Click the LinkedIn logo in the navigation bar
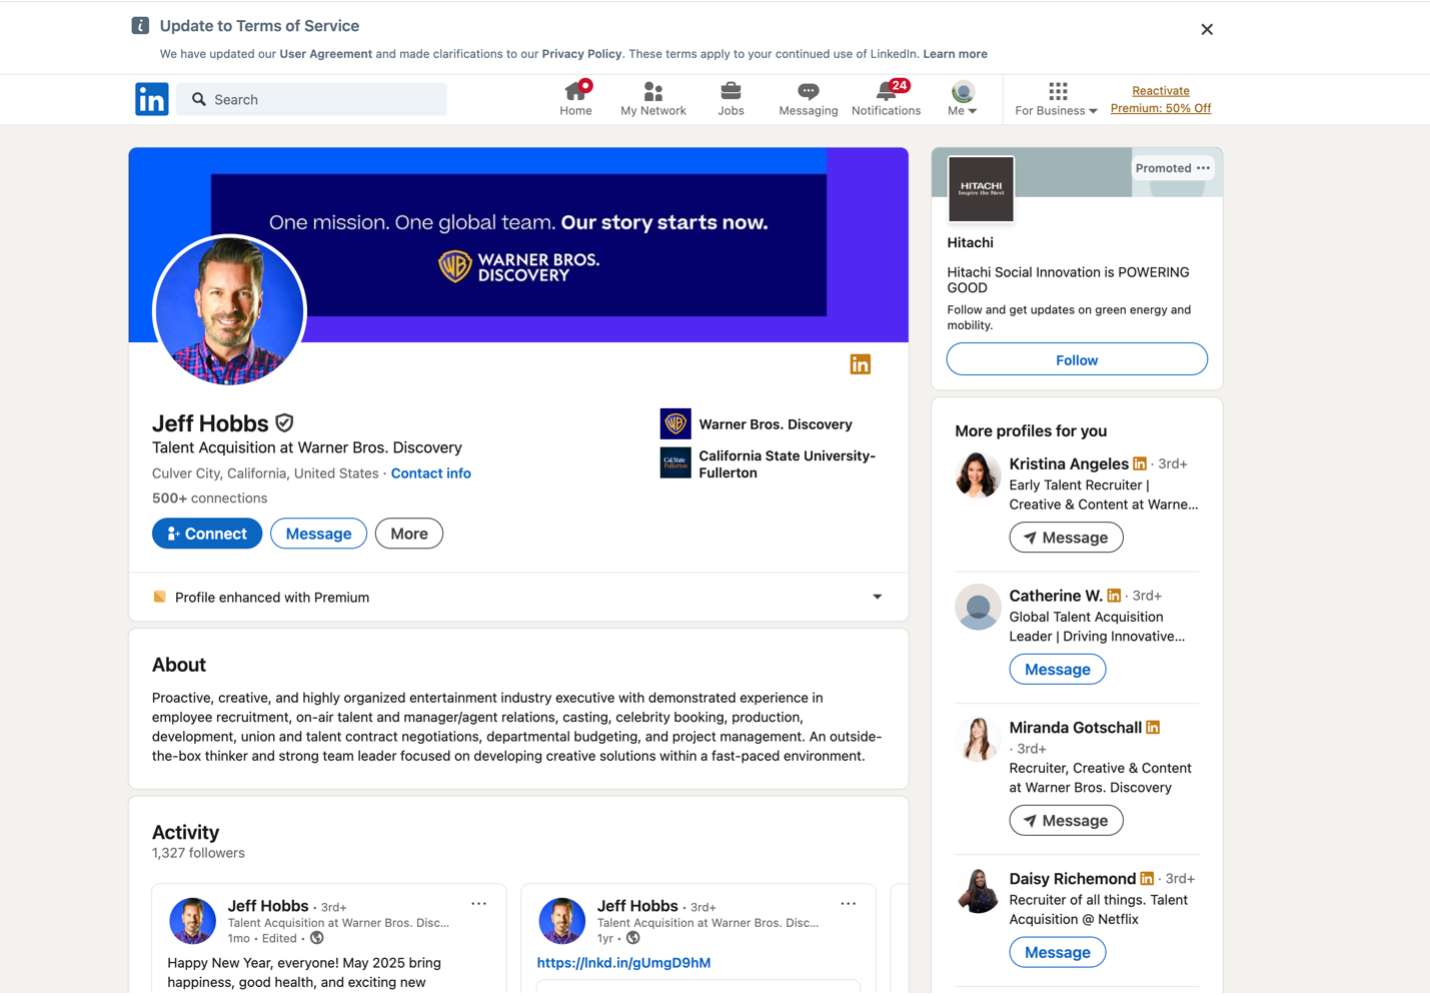 pyautogui.click(x=151, y=99)
